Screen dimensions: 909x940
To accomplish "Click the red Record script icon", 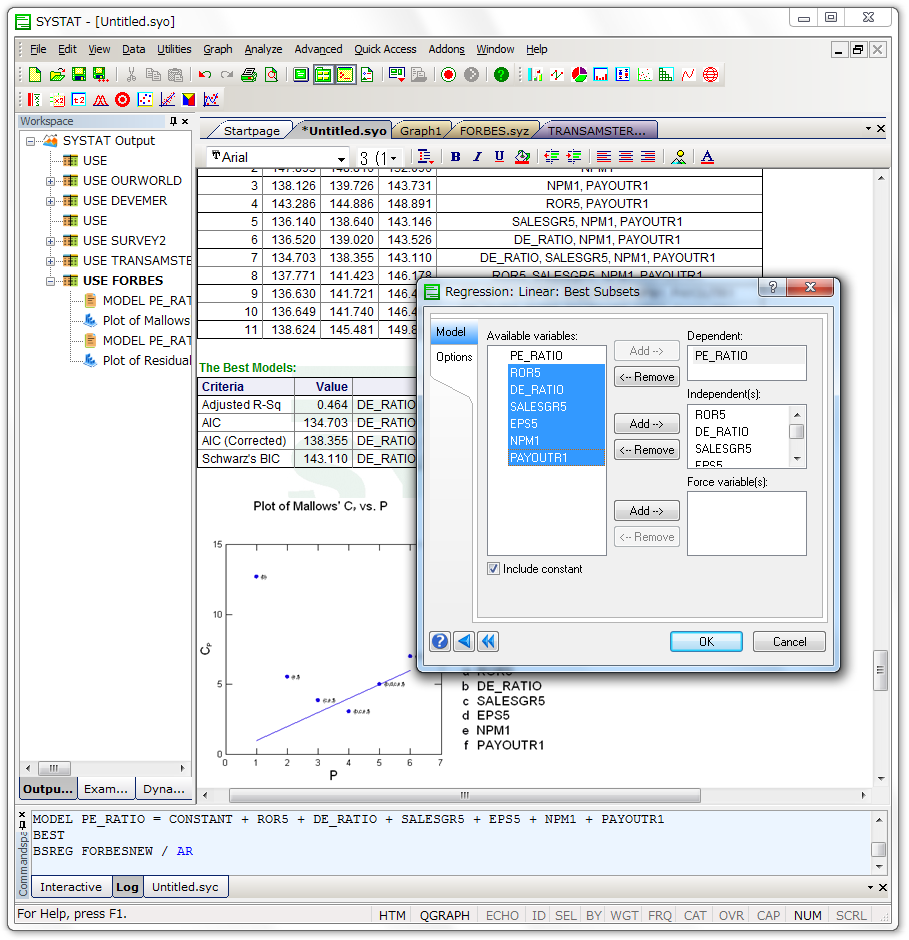I will click(449, 74).
